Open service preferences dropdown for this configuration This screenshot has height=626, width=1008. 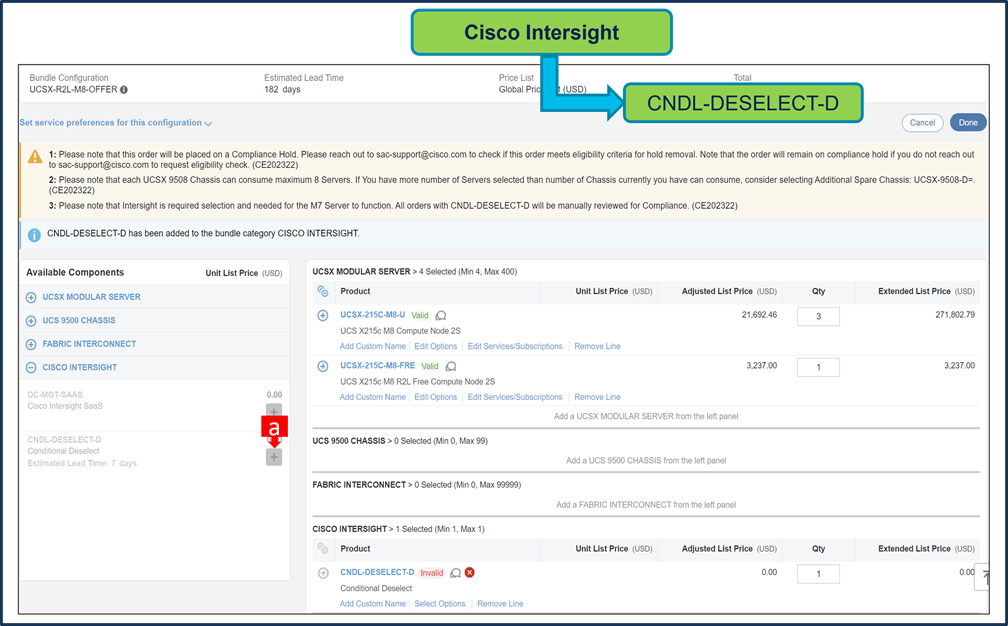click(116, 123)
